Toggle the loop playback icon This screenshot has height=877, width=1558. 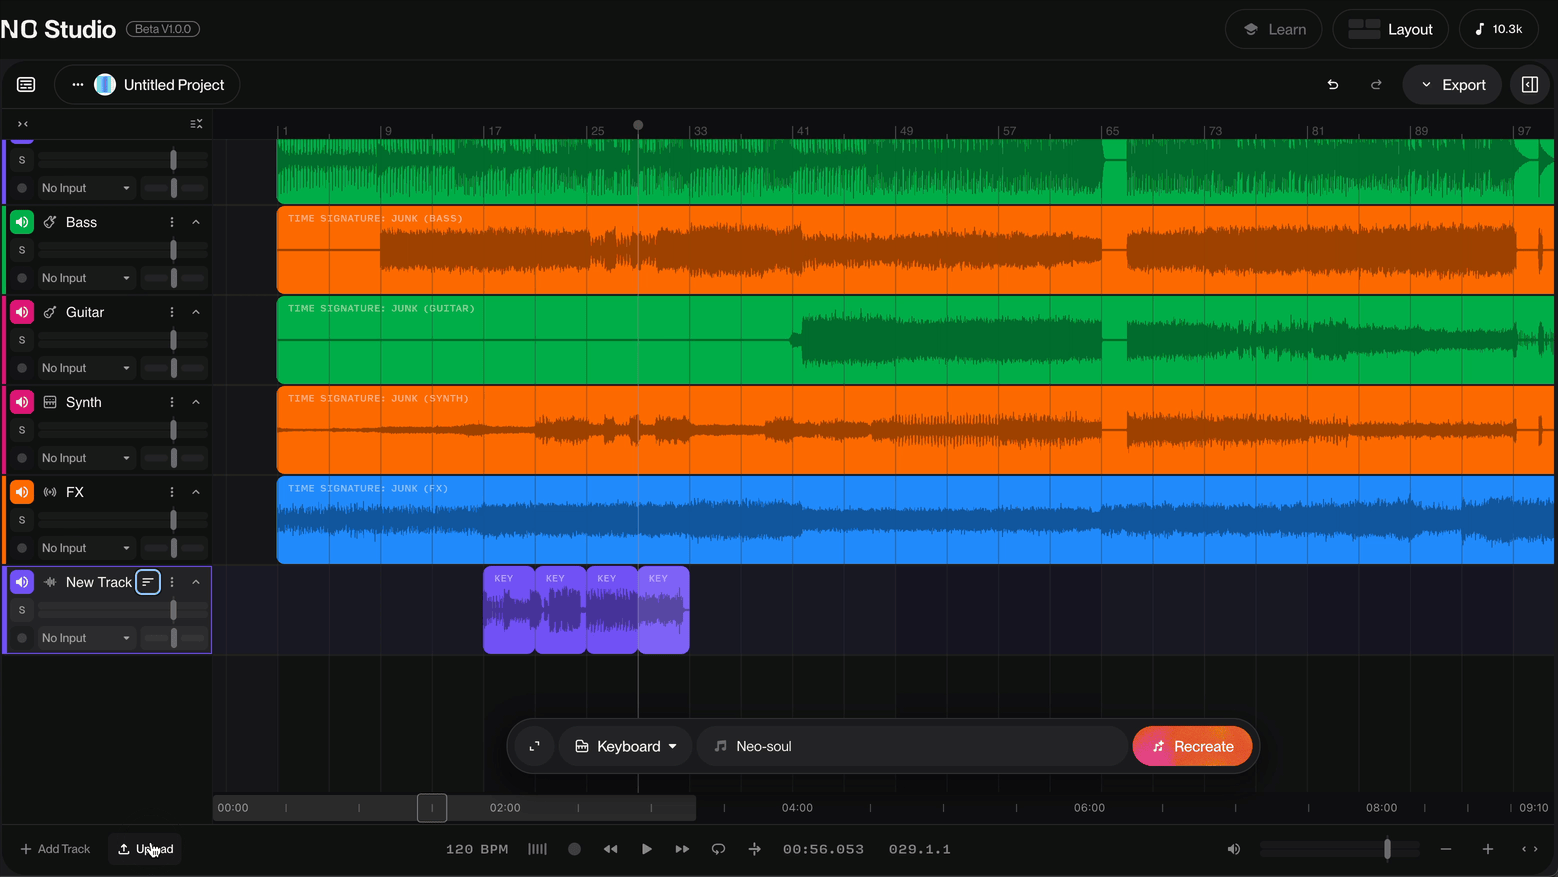point(718,849)
